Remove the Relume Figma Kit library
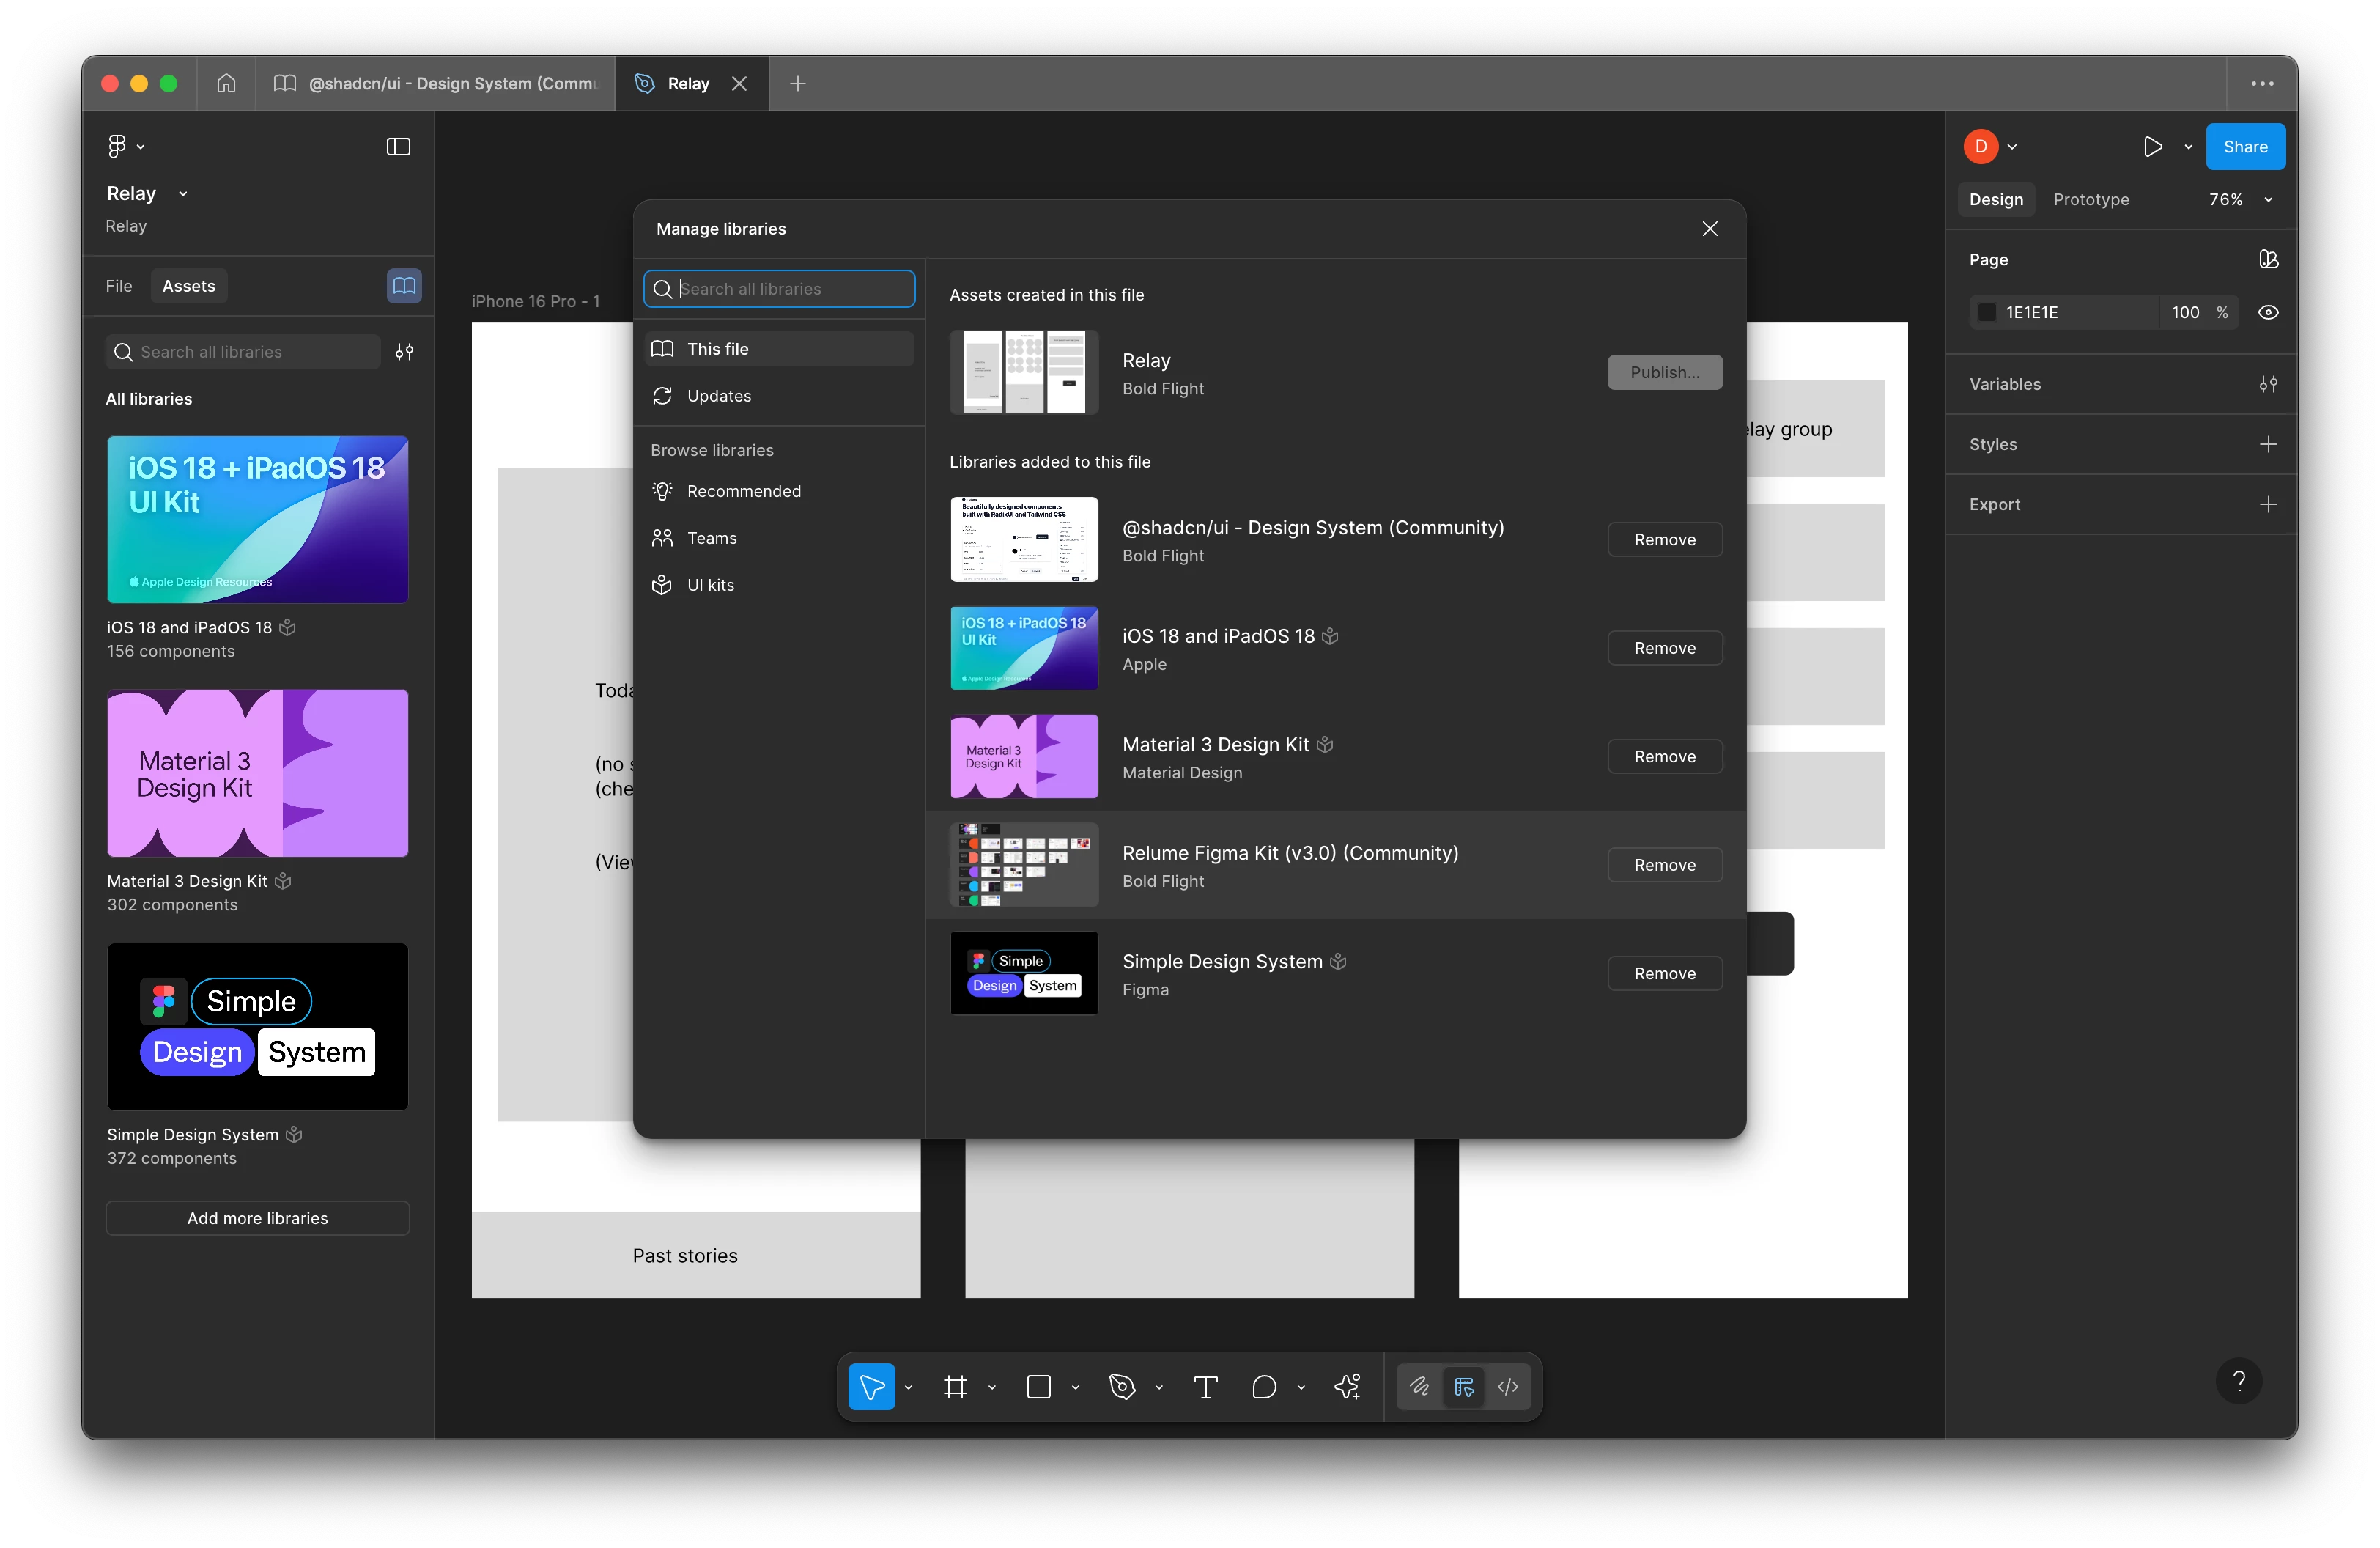The height and width of the screenshot is (1548, 2380). (1664, 865)
